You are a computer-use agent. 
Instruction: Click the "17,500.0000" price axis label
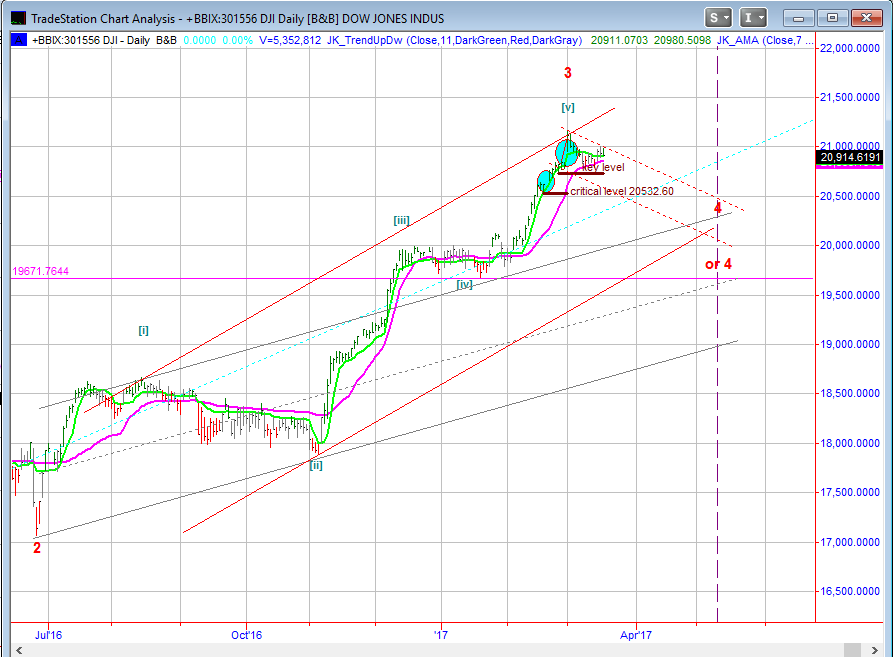pos(850,492)
